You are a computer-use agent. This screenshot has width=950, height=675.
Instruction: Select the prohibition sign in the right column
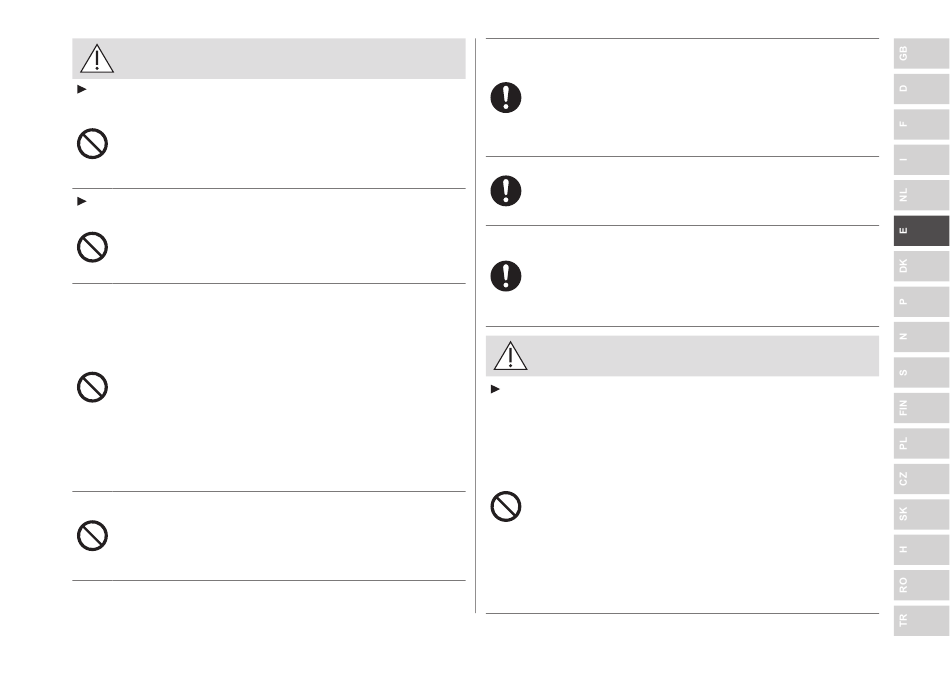click(x=506, y=507)
